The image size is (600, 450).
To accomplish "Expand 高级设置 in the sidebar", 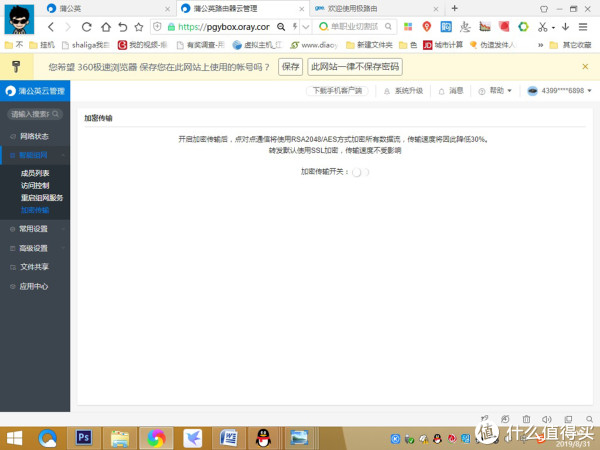I will tap(35, 248).
